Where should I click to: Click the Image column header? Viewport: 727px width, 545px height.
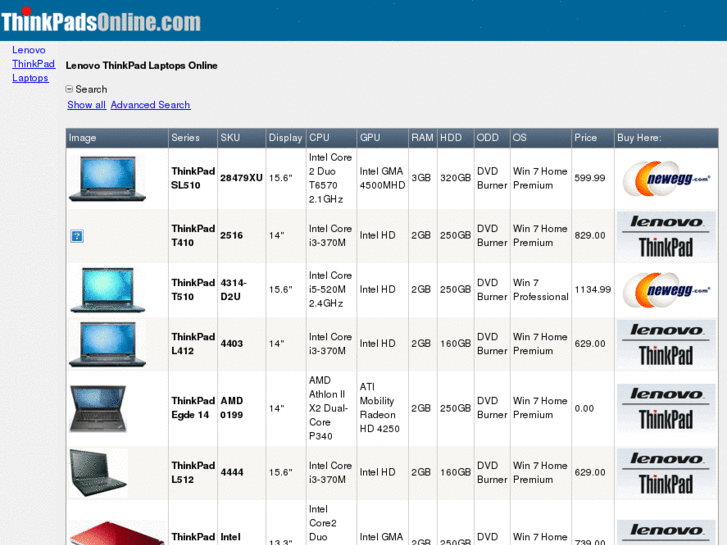[x=117, y=138]
